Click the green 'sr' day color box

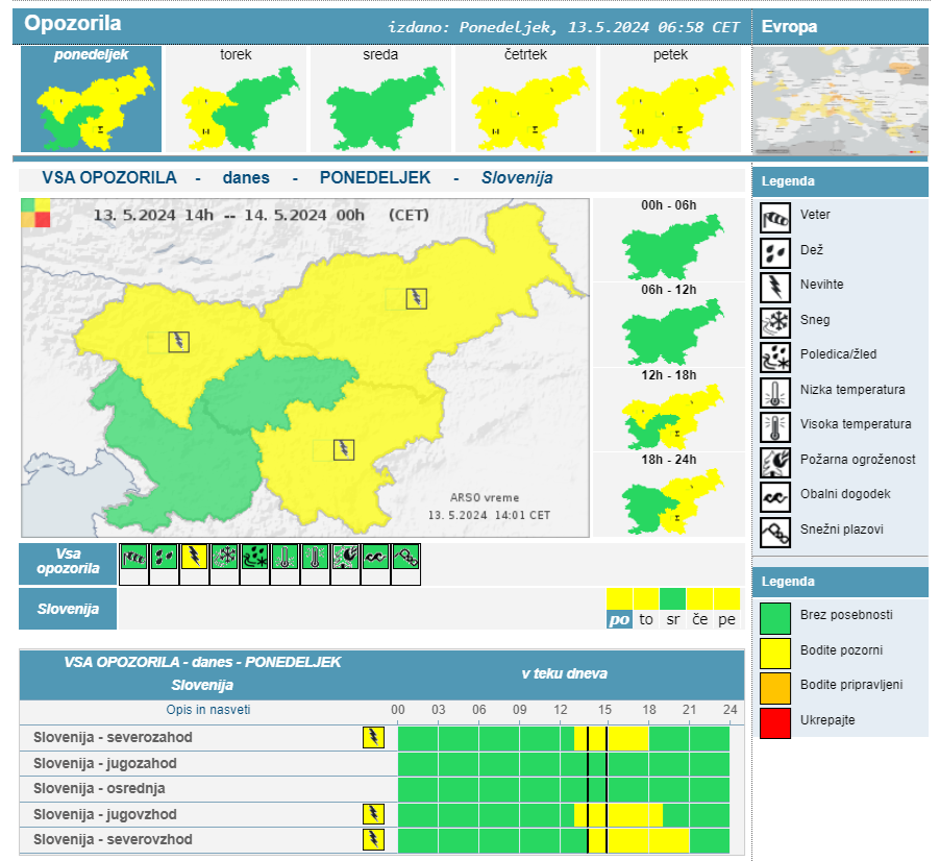[673, 599]
